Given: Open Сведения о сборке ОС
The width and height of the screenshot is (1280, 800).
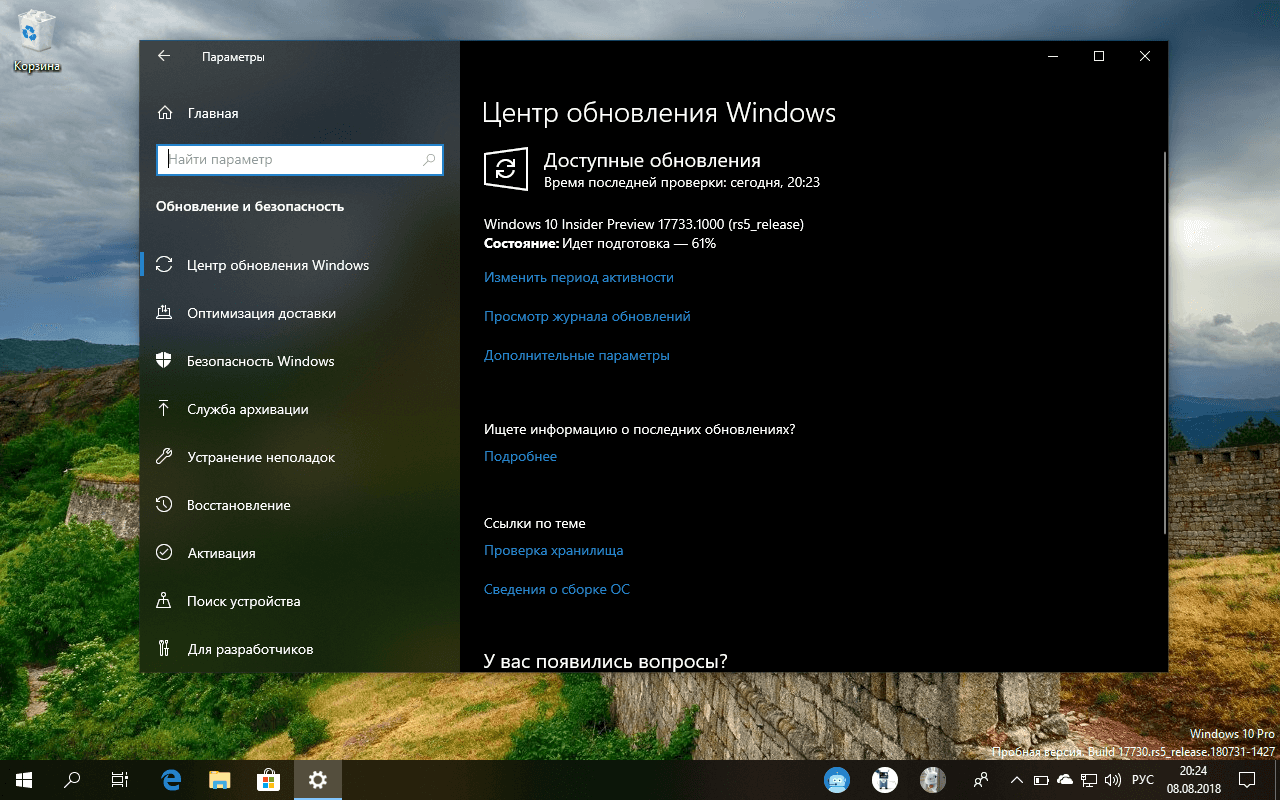Looking at the screenshot, I should coord(556,589).
